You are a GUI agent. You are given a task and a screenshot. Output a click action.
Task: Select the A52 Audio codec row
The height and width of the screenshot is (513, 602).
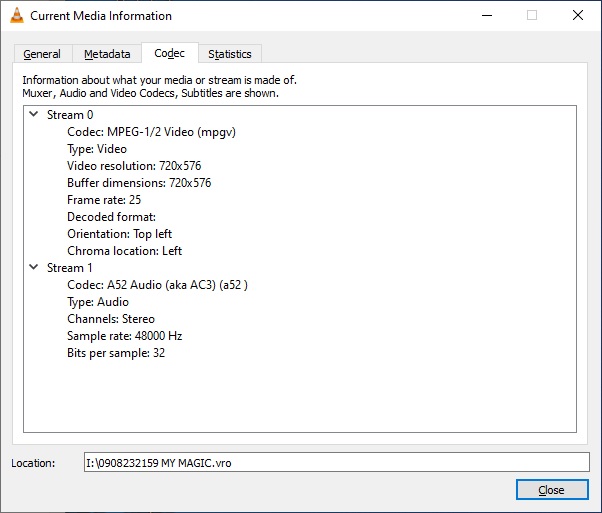[157, 285]
